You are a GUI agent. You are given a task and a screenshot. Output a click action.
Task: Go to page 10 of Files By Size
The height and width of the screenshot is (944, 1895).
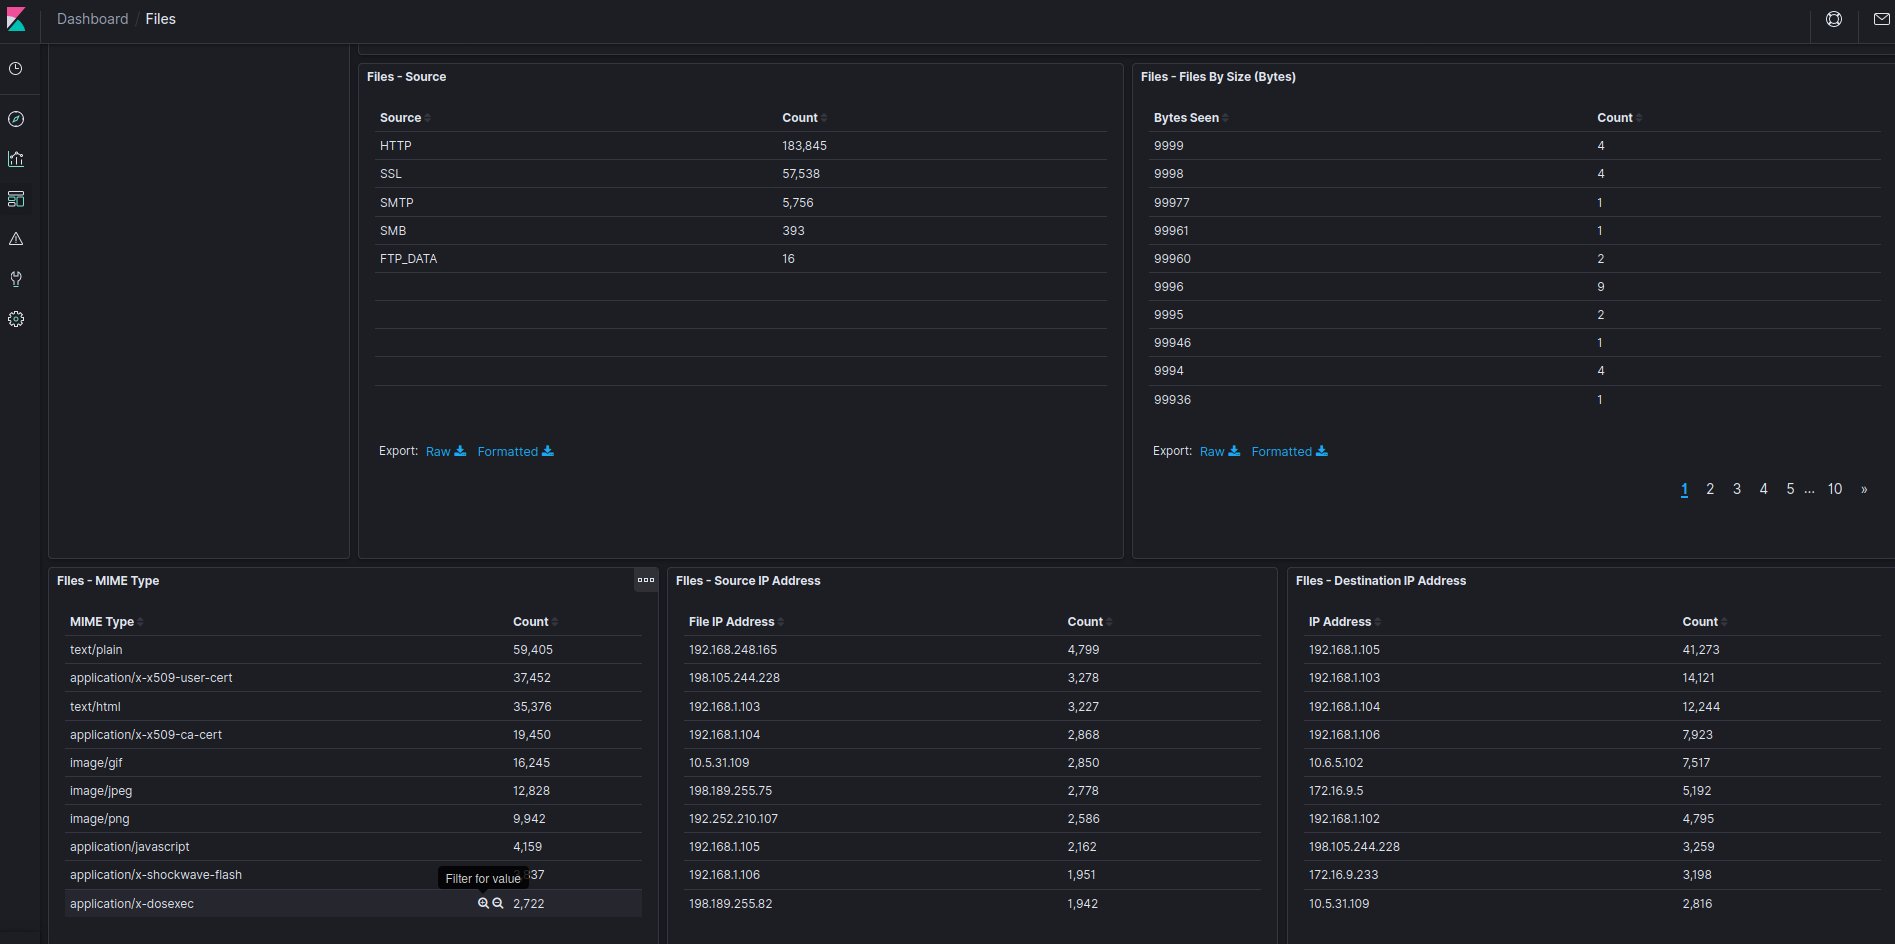pyautogui.click(x=1835, y=489)
